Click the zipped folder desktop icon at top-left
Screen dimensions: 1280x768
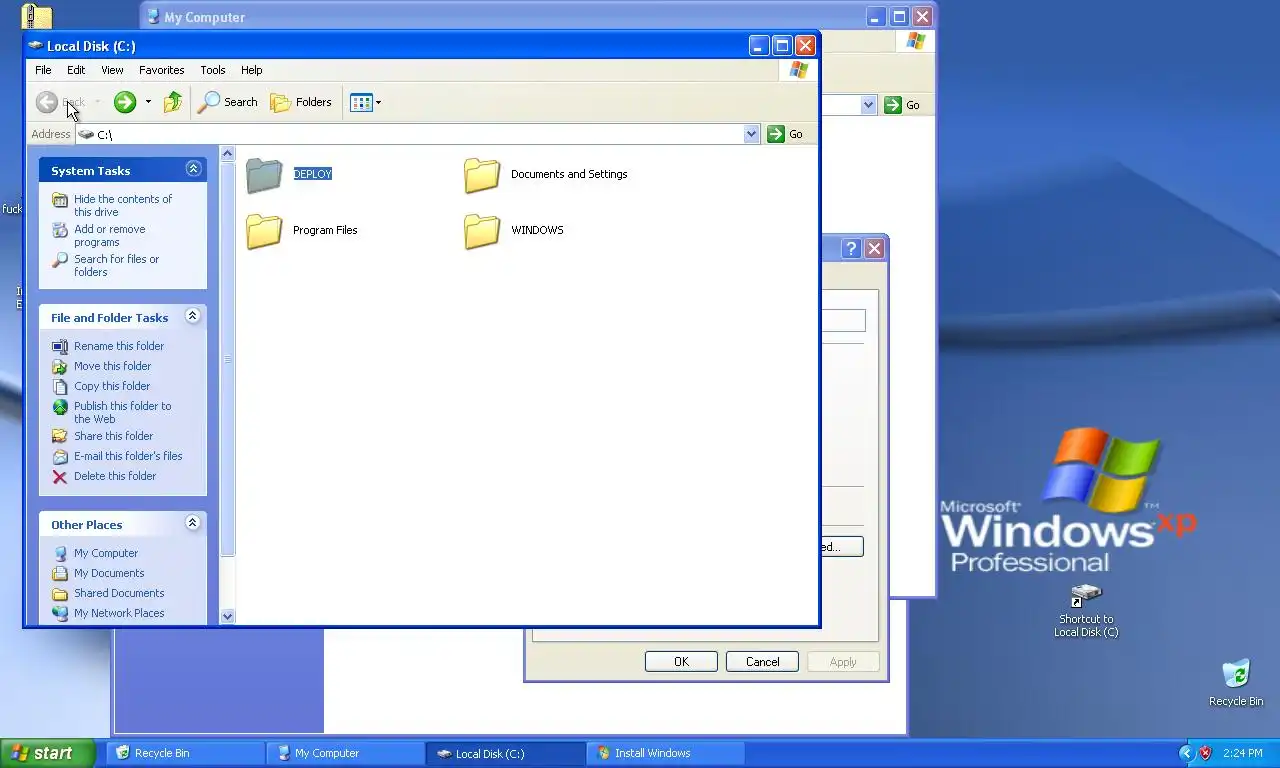36,15
